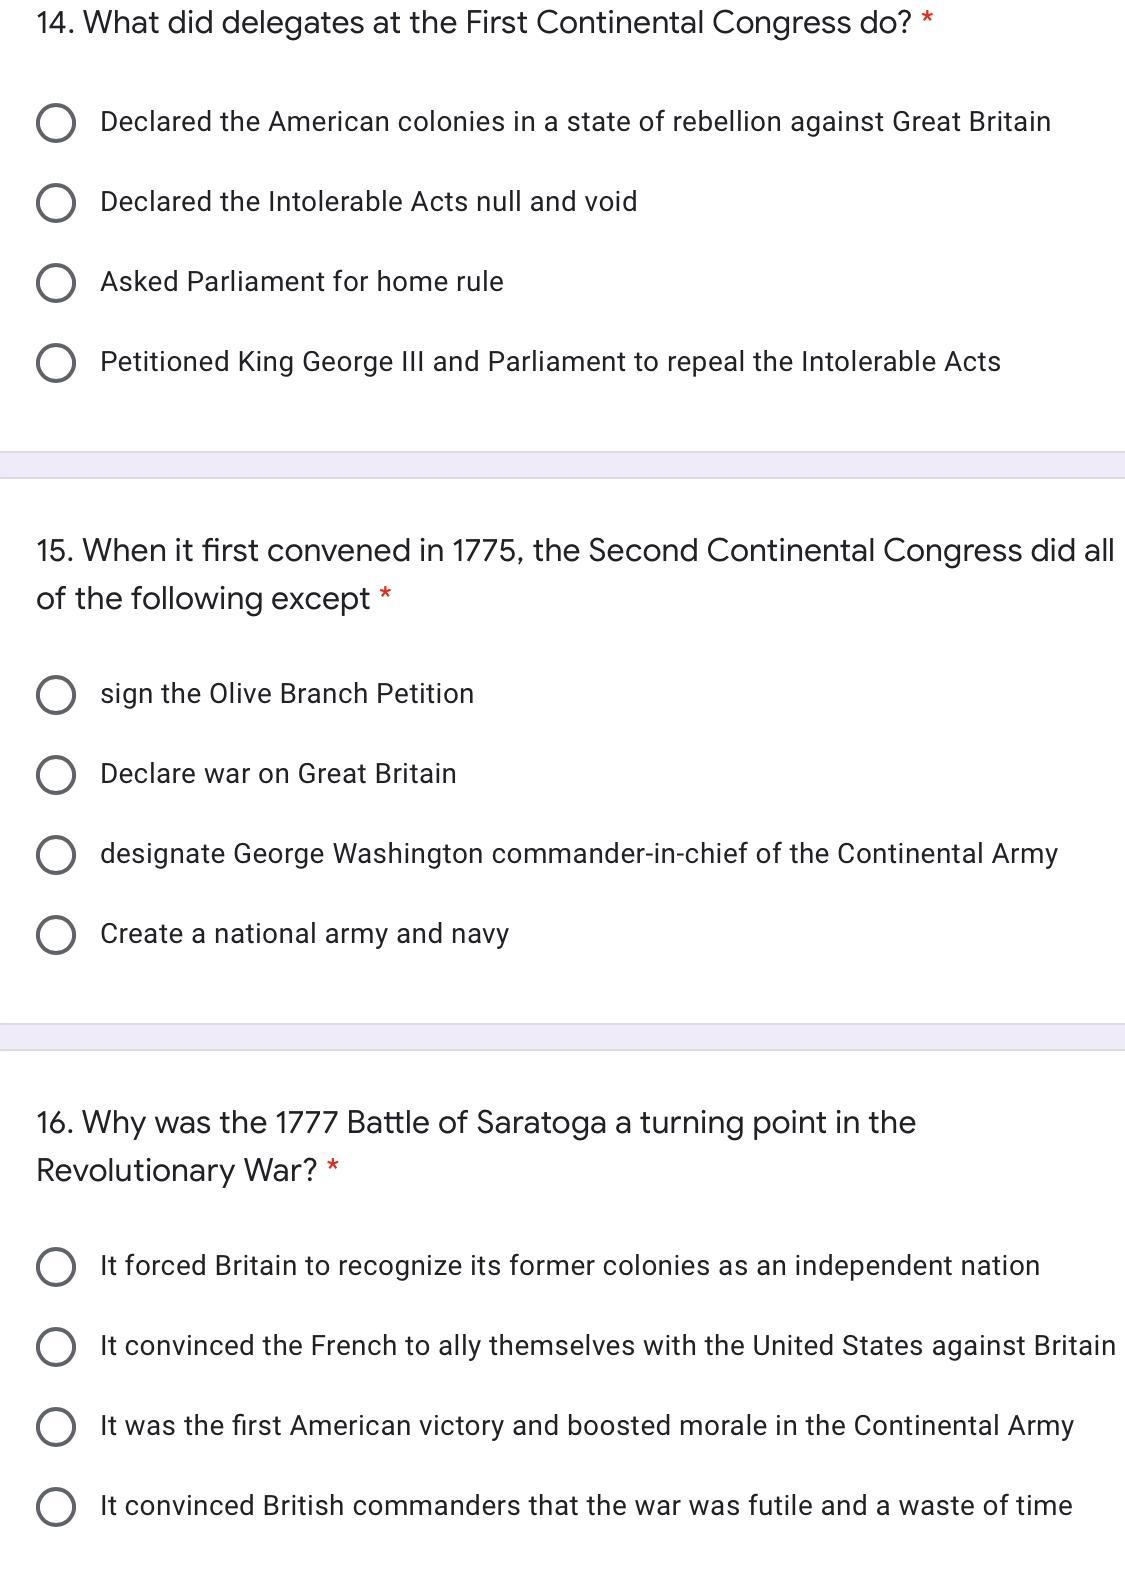
Task: Click the "sign the Olive Branch Petition" label text
Action: coord(287,694)
